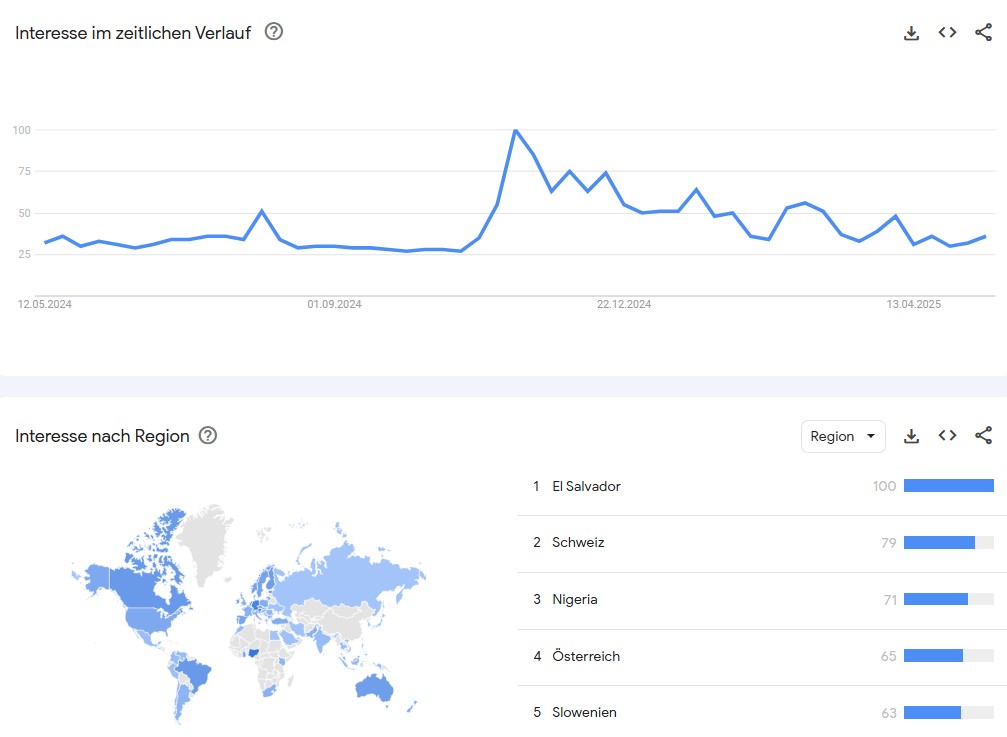Select El Salvador in region ranking
1007x737 pixels.
click(x=762, y=487)
